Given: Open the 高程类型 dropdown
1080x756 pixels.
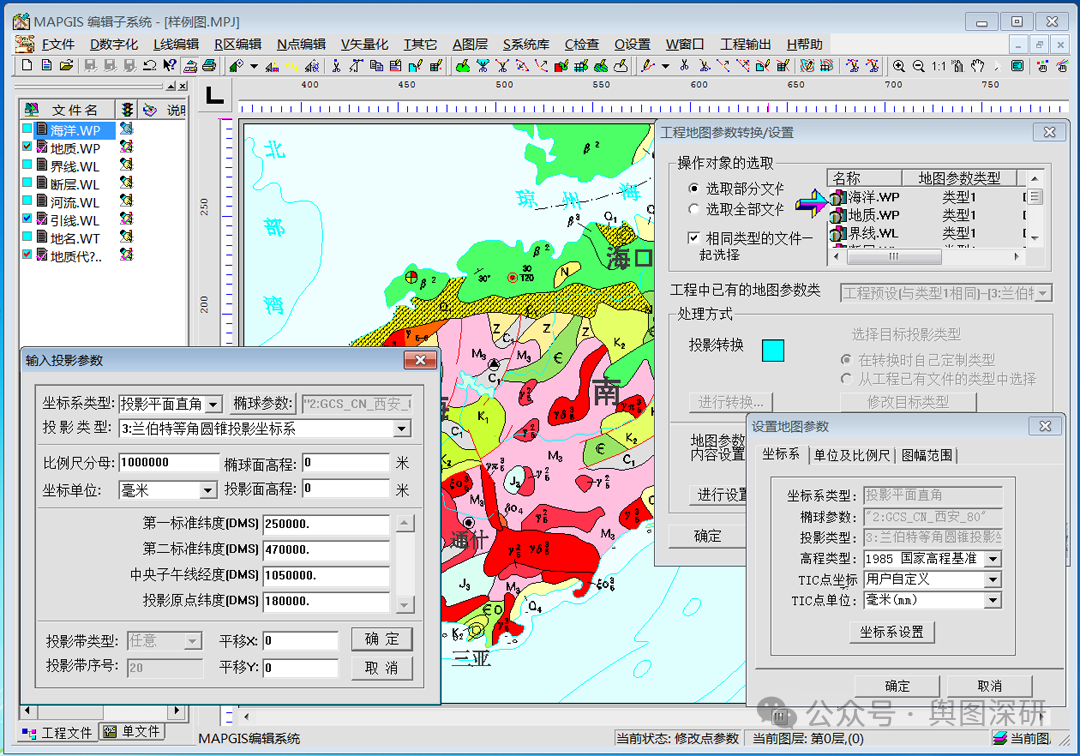Looking at the screenshot, I should click(x=992, y=559).
